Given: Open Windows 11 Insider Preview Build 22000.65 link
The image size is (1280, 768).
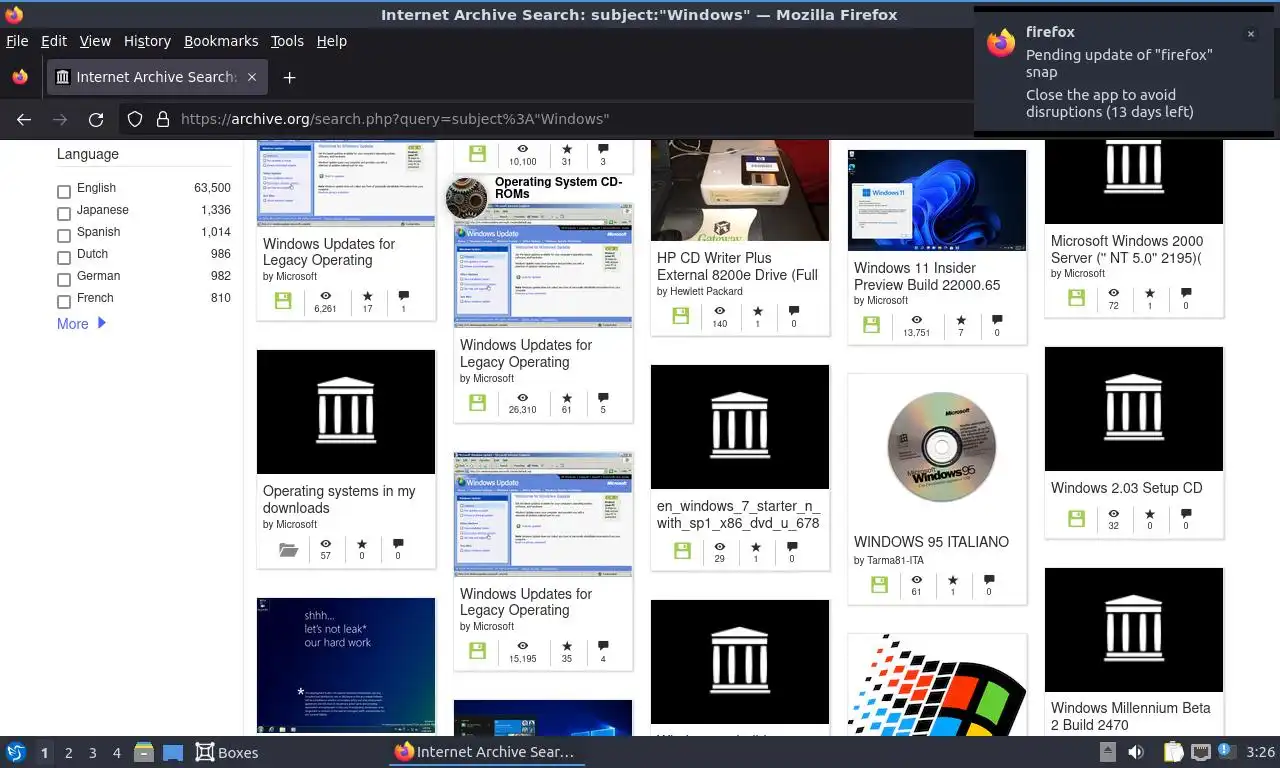Looking at the screenshot, I should 927,276.
